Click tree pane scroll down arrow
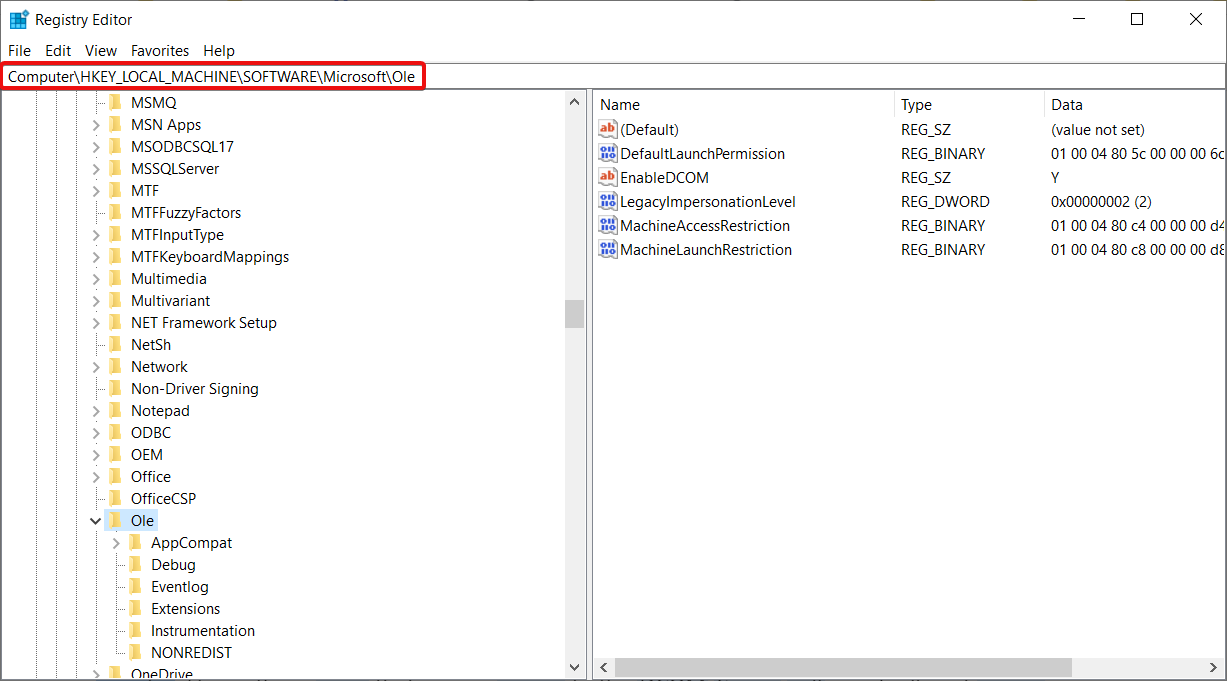The height and width of the screenshot is (681, 1227). pyautogui.click(x=574, y=666)
